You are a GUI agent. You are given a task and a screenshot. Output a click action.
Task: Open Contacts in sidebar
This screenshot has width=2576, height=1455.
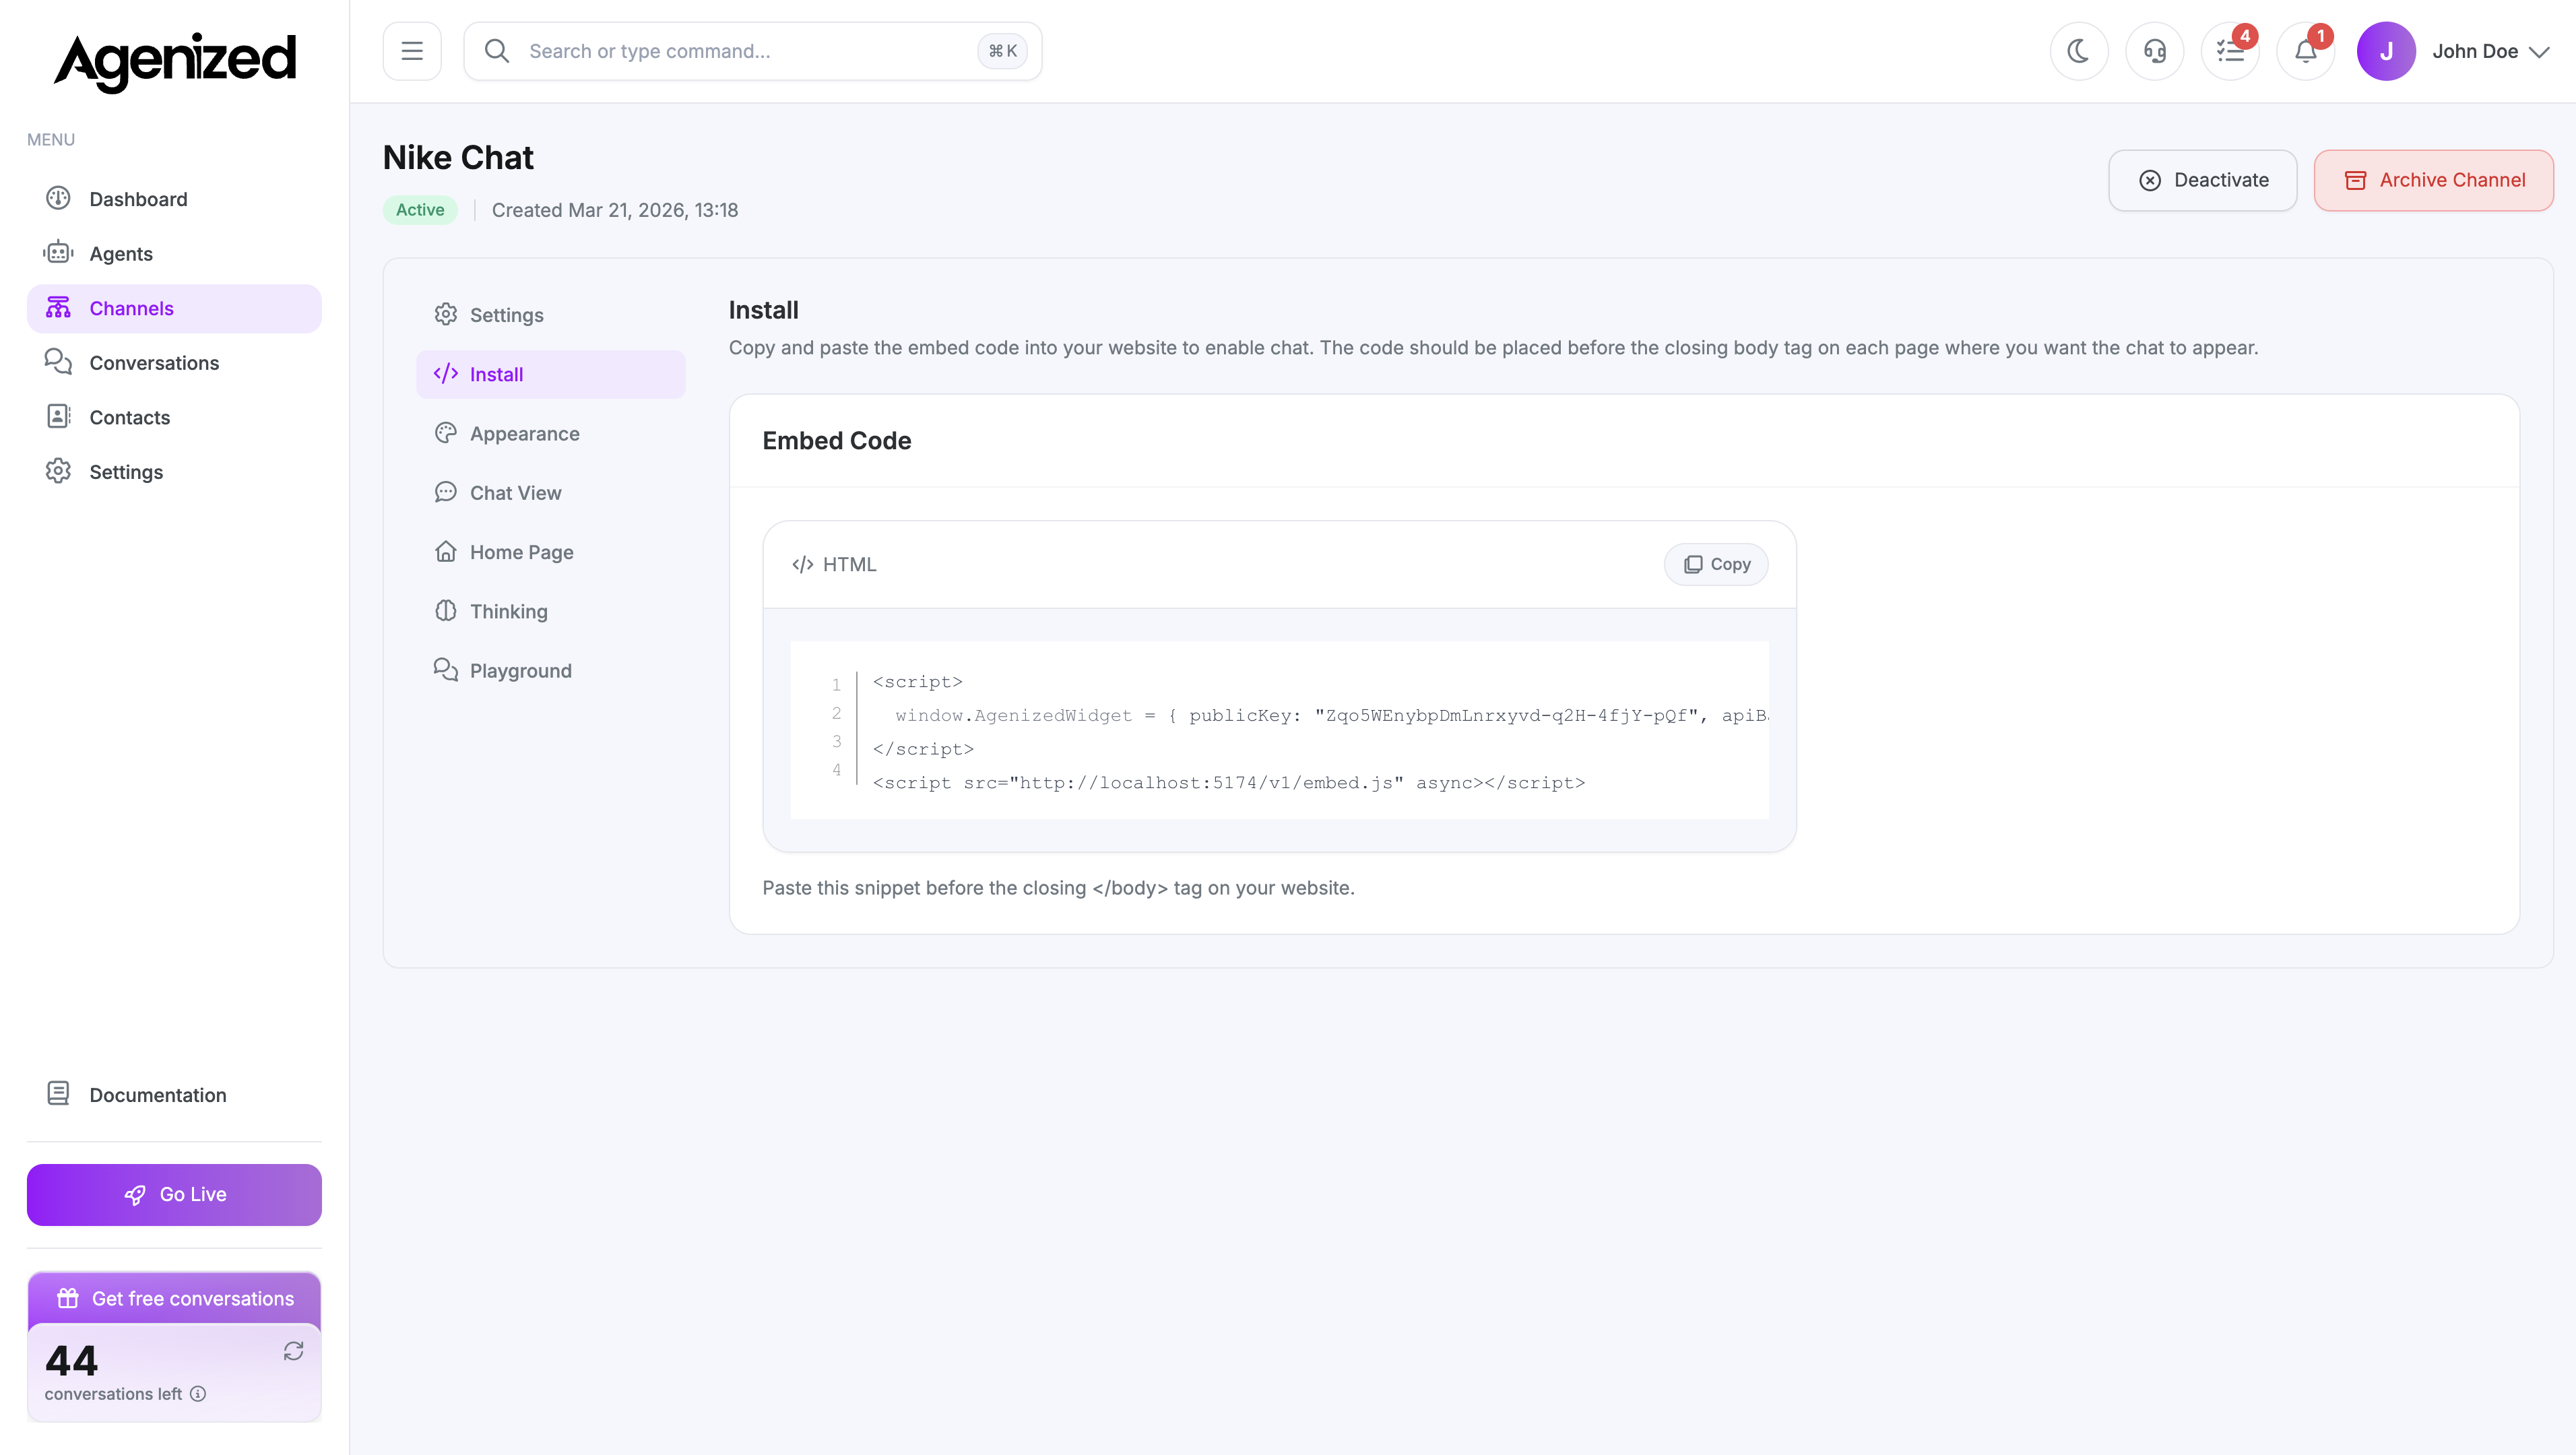coord(174,417)
